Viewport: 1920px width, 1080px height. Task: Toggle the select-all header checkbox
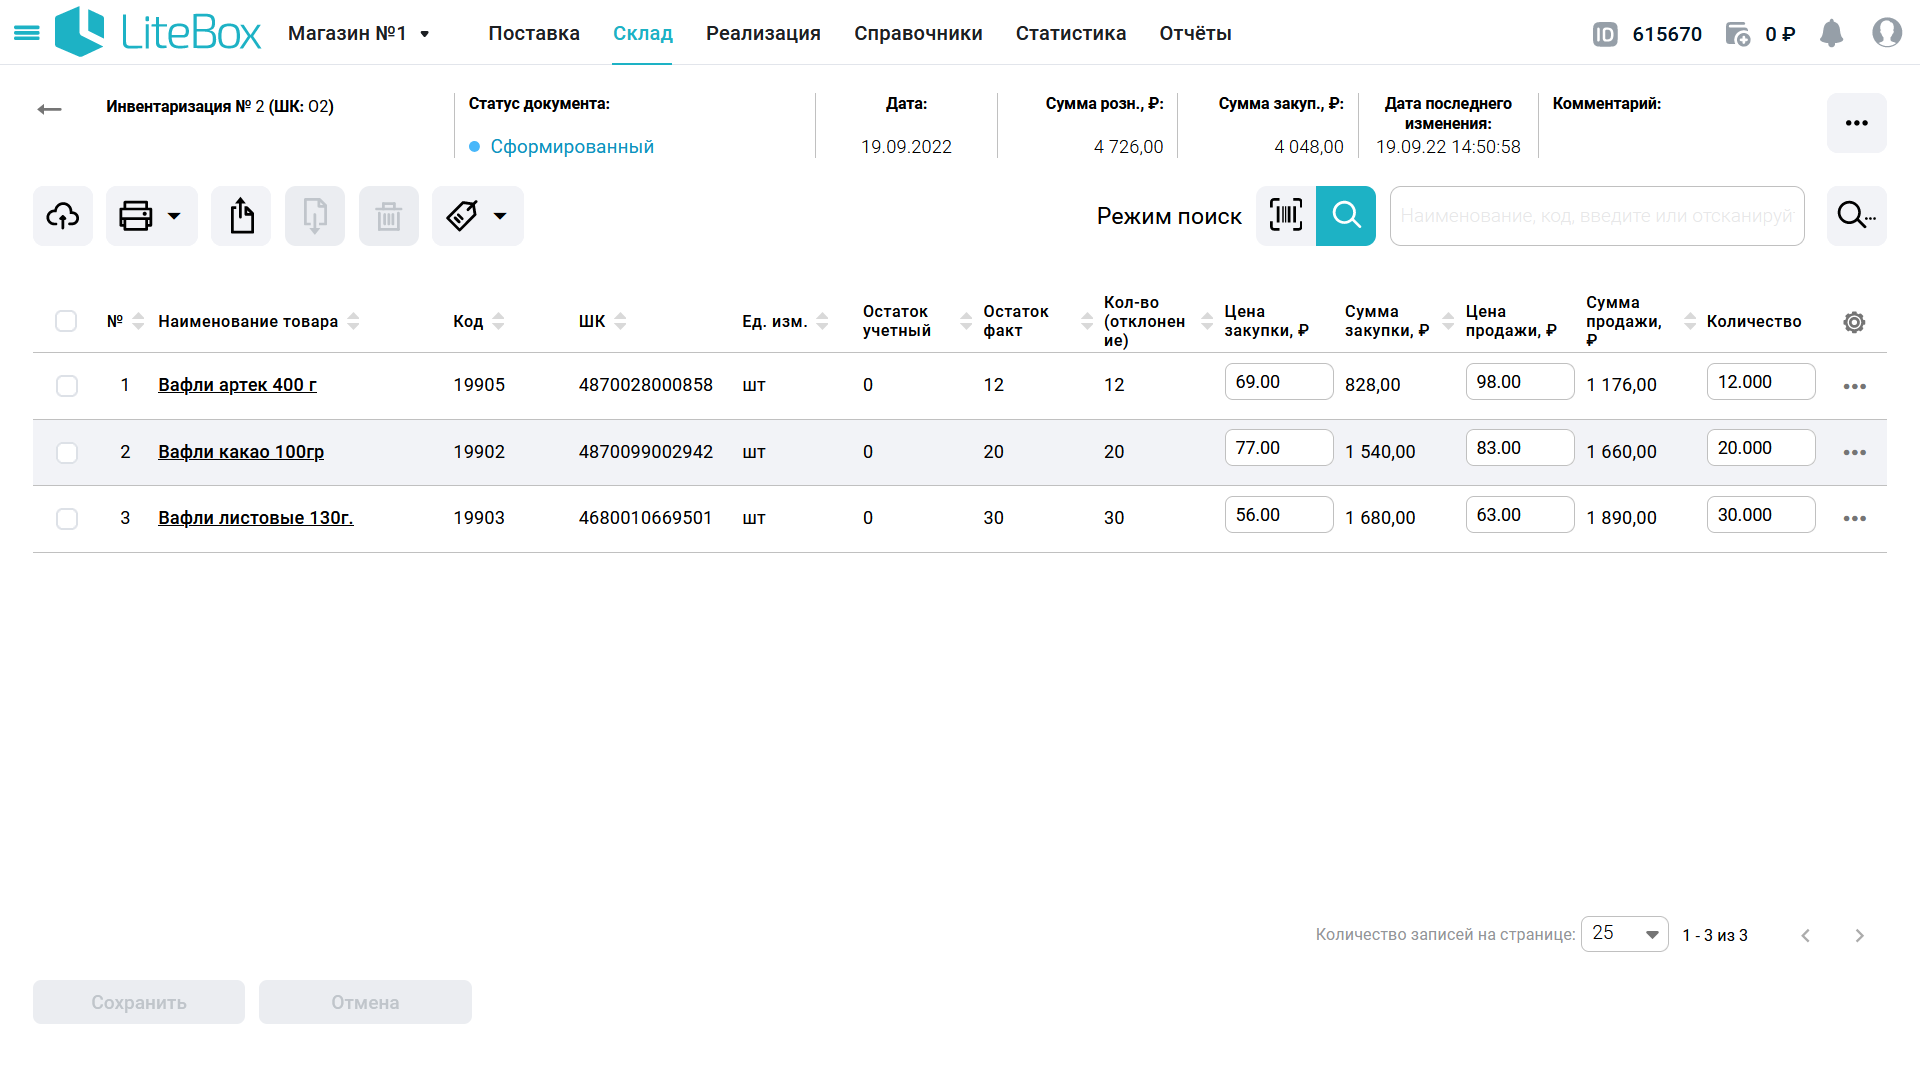[66, 321]
